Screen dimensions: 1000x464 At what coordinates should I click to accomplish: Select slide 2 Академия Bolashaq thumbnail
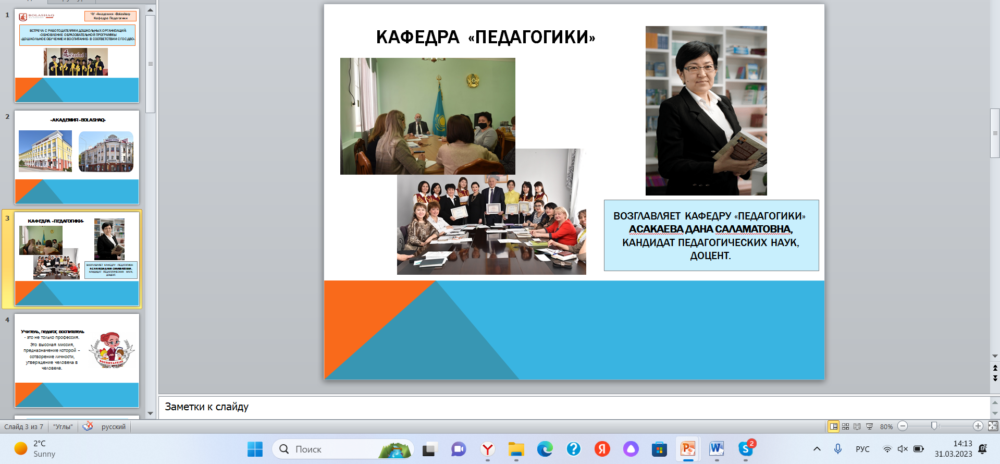pos(77,157)
